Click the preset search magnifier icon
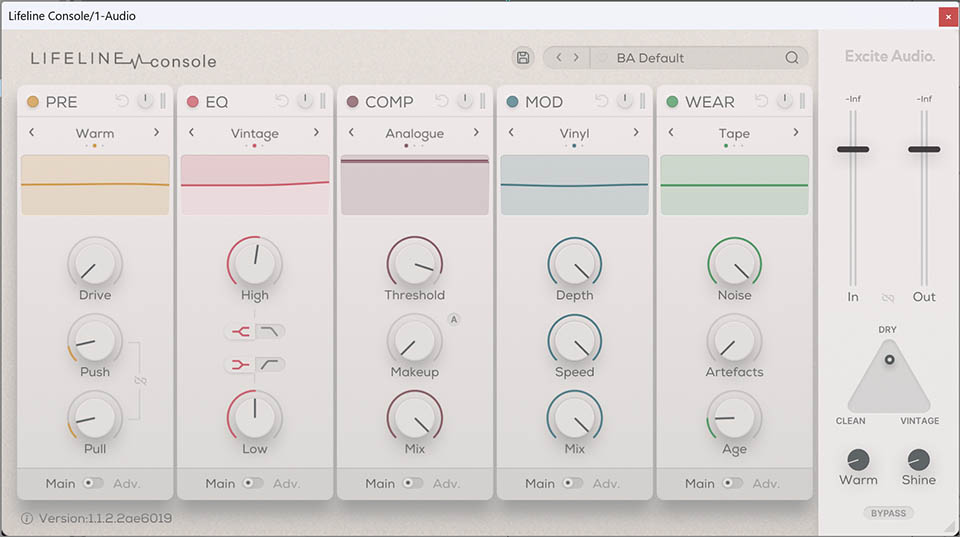The image size is (960, 537). 792,58
